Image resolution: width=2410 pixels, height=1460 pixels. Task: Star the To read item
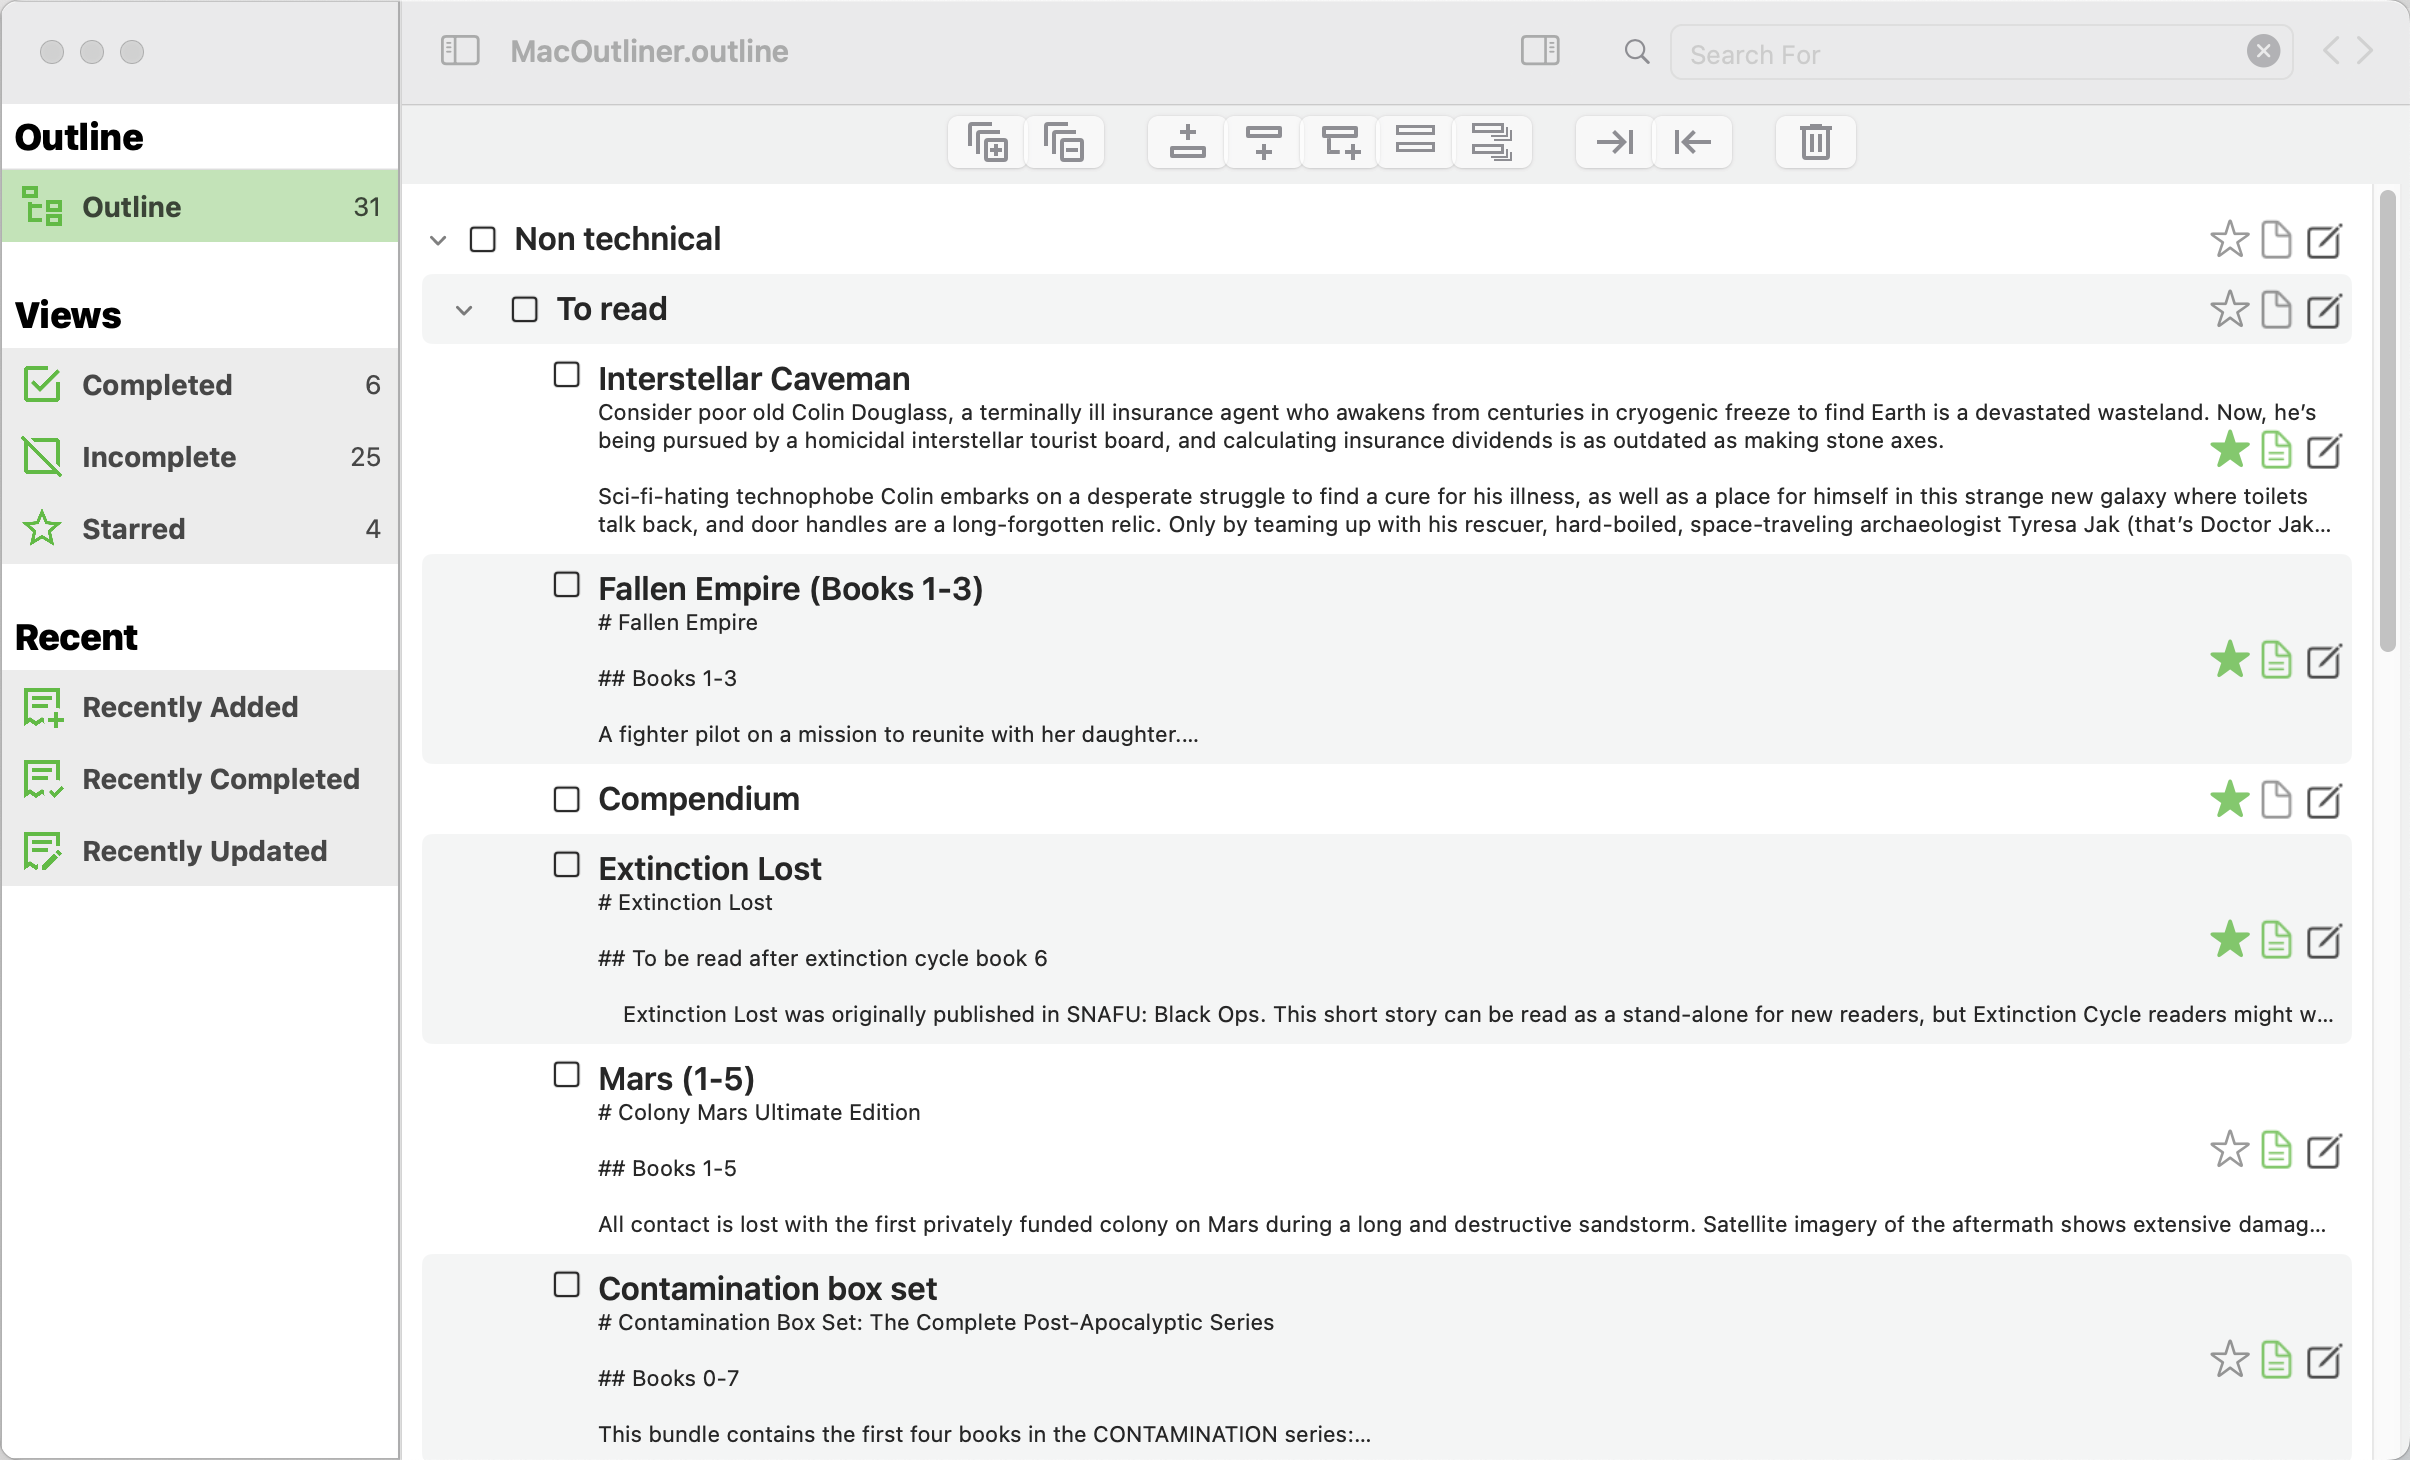2229,310
